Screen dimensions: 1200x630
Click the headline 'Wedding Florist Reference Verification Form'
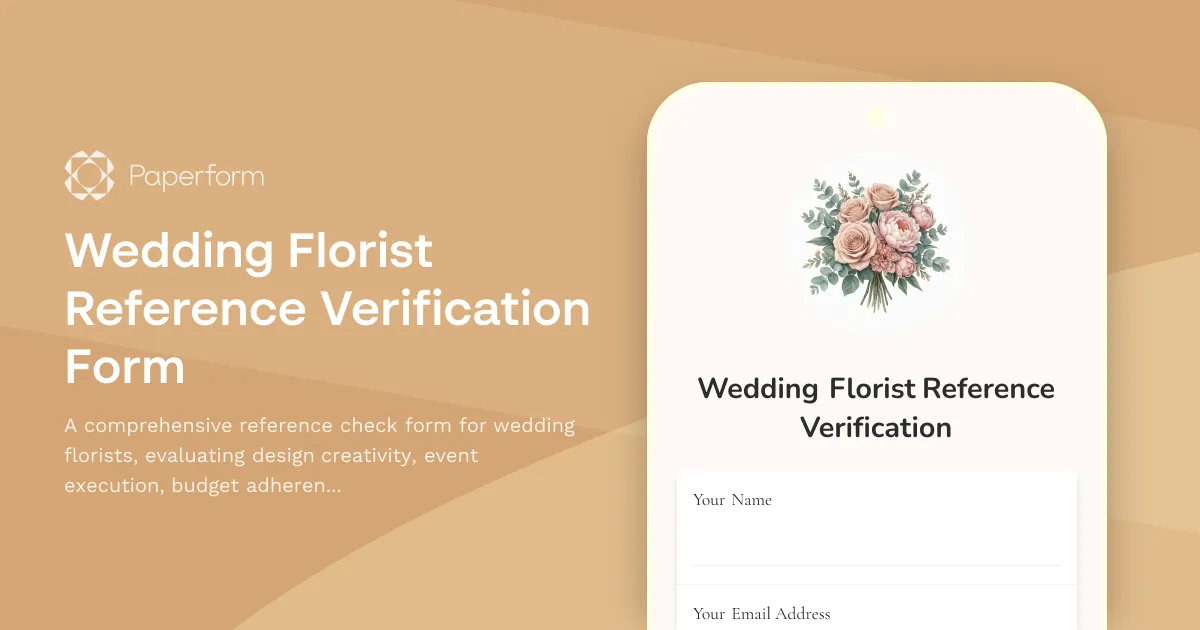coord(327,309)
